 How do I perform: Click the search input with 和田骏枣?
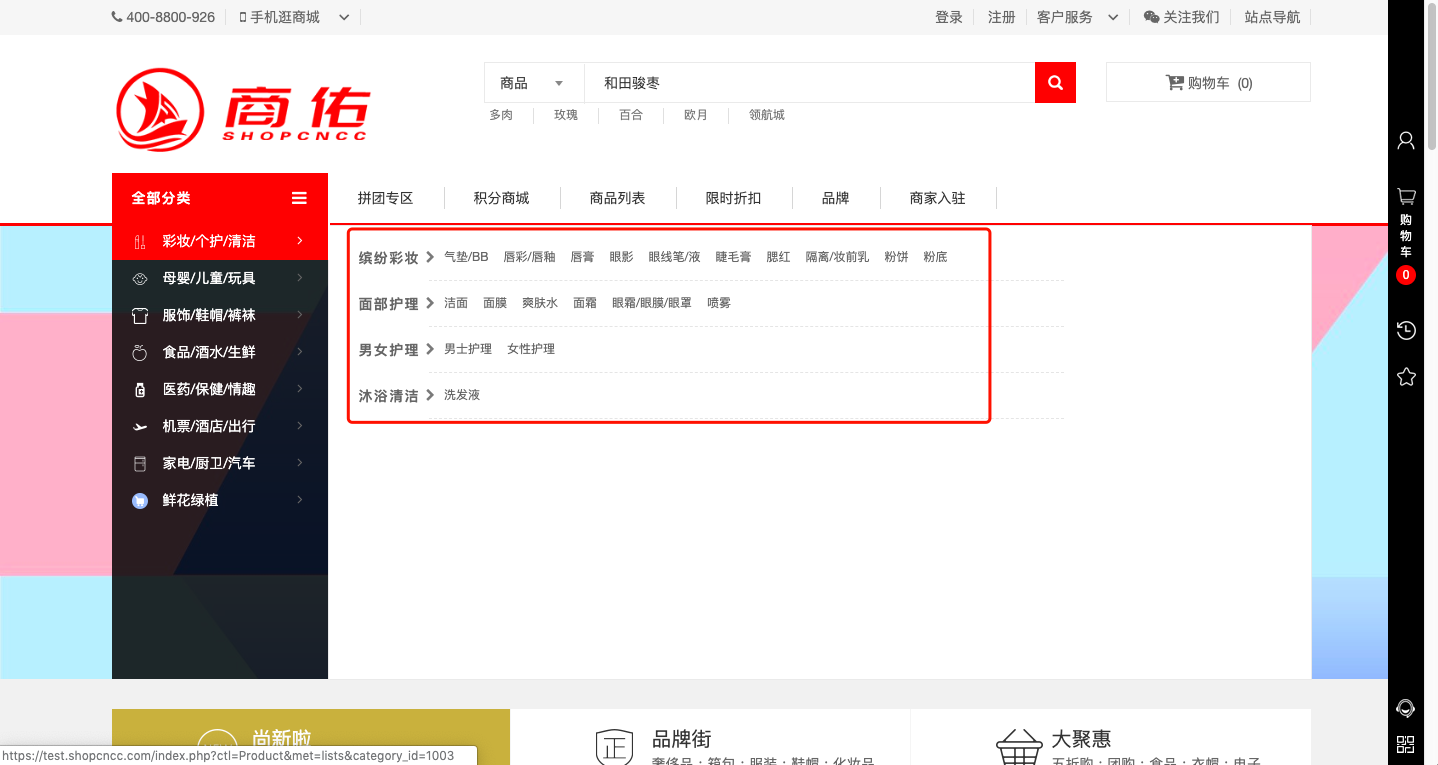tap(810, 83)
